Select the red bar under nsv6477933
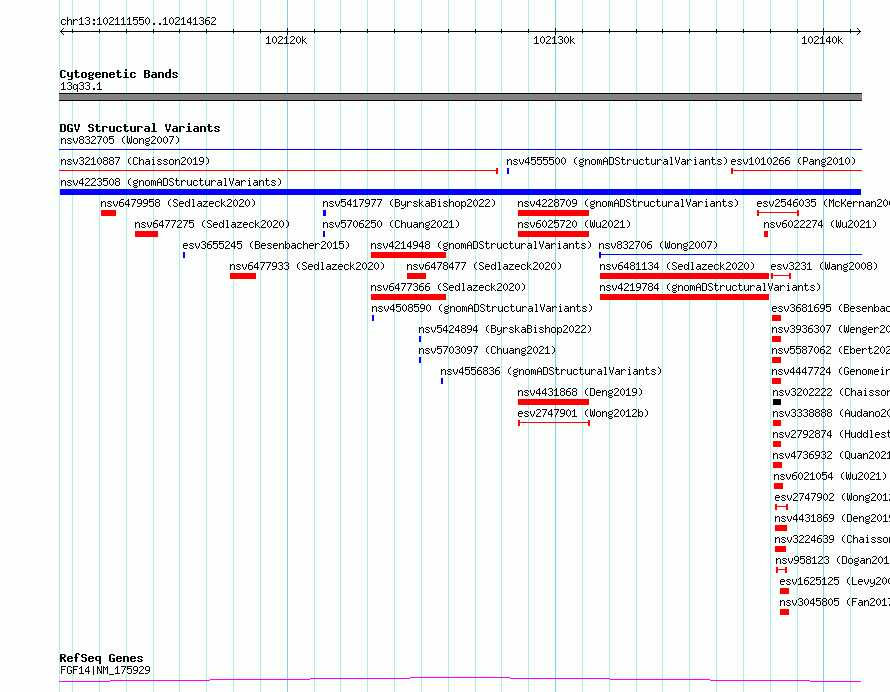The width and height of the screenshot is (890, 692). pos(243,276)
